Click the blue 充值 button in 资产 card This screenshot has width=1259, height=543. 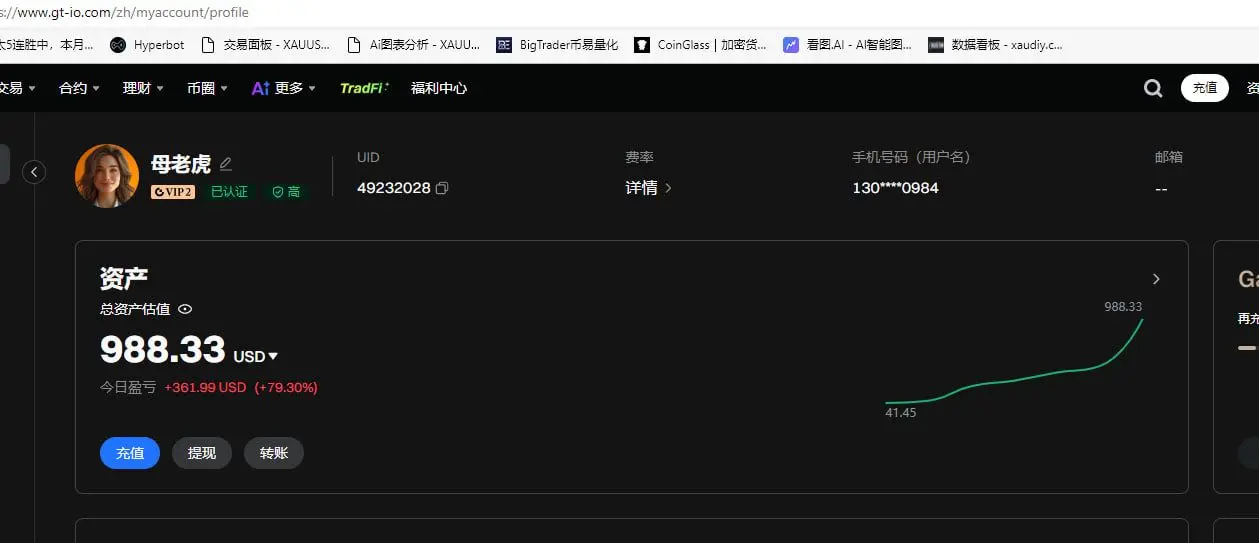click(x=130, y=453)
